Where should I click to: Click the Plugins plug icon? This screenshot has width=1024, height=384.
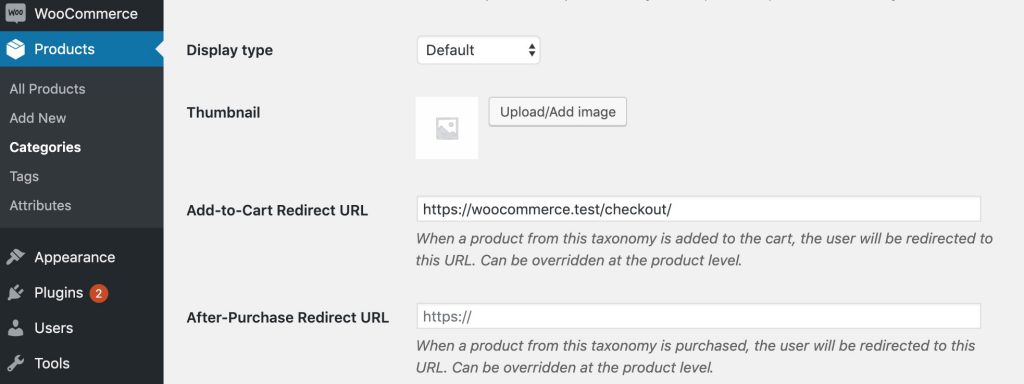click(15, 293)
